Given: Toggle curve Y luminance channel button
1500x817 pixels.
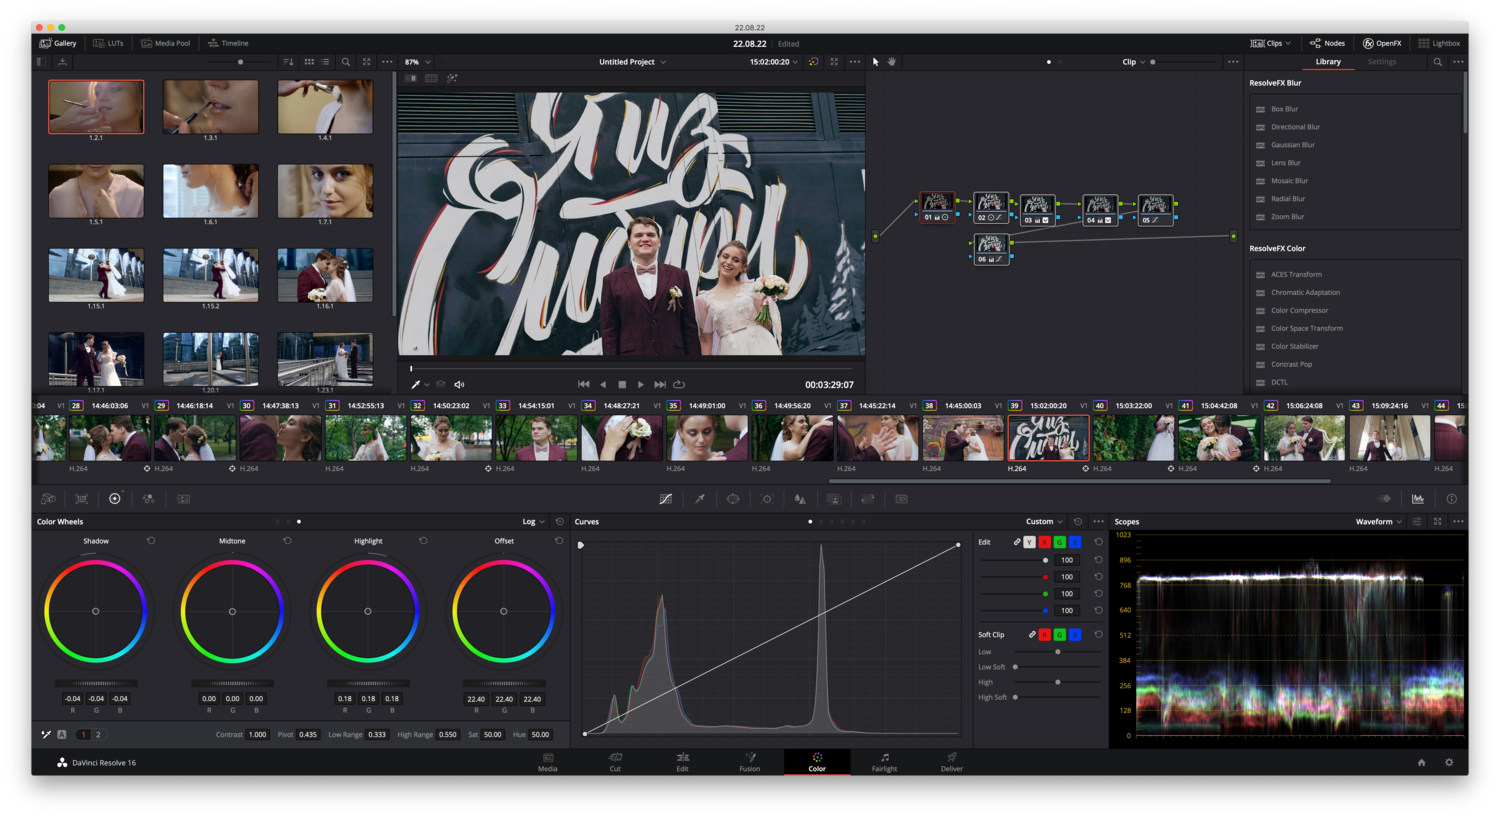Looking at the screenshot, I should (1029, 542).
